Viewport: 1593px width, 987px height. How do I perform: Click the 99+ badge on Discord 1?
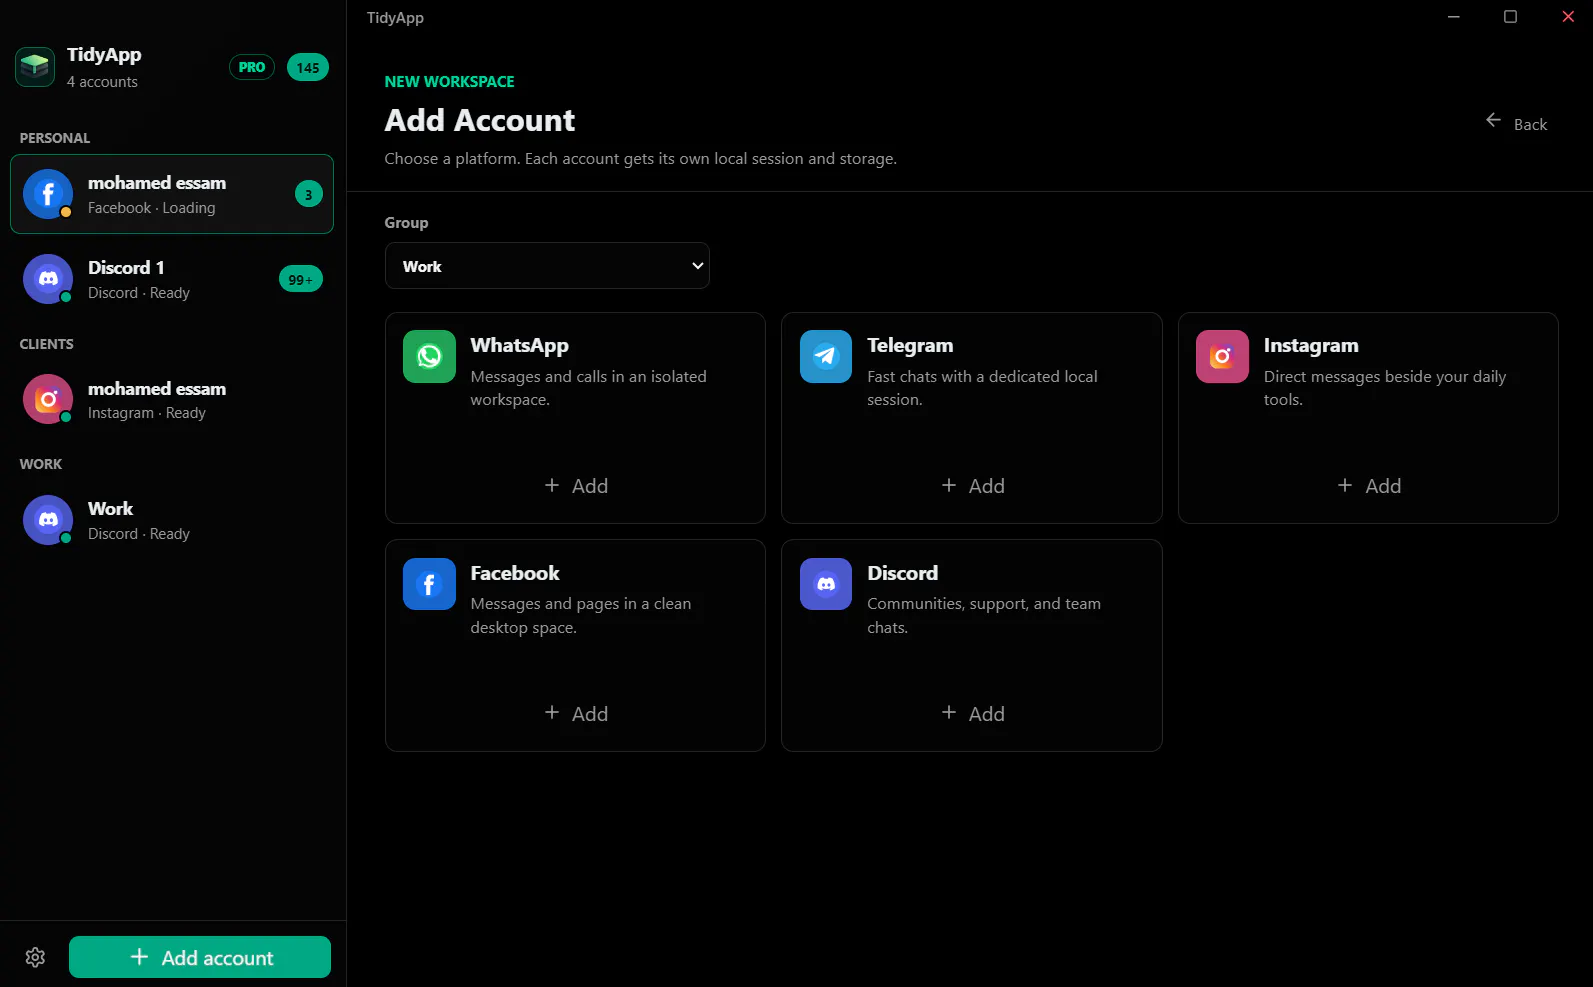pos(301,279)
